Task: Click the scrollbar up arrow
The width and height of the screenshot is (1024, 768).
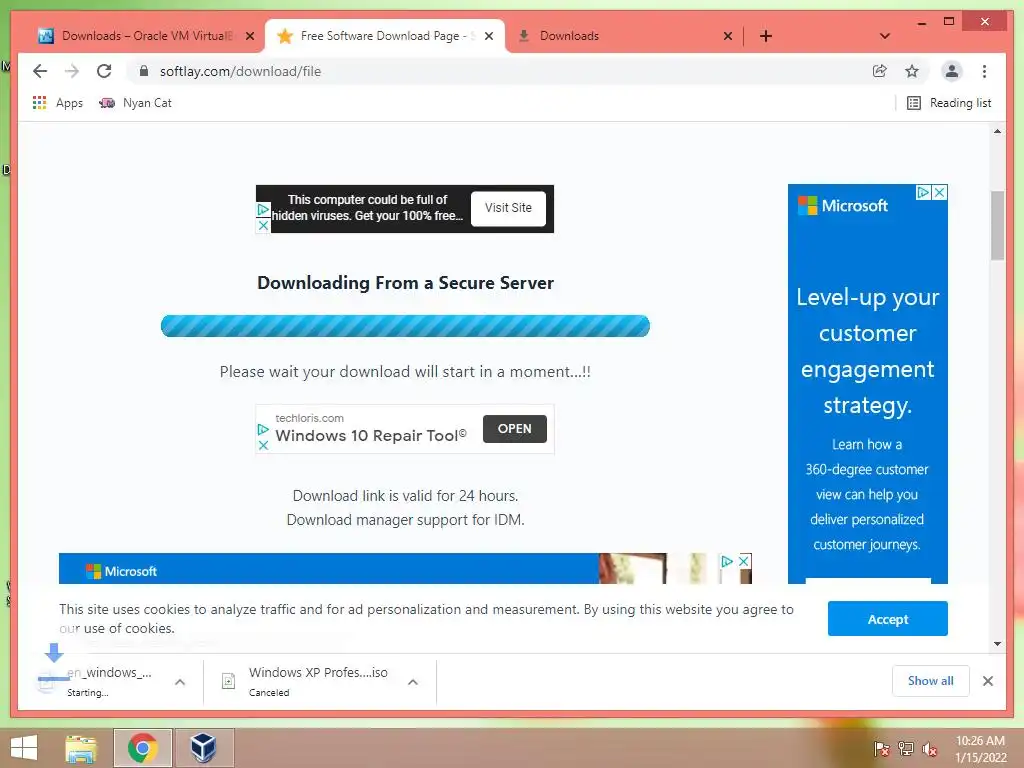Action: tap(997, 131)
